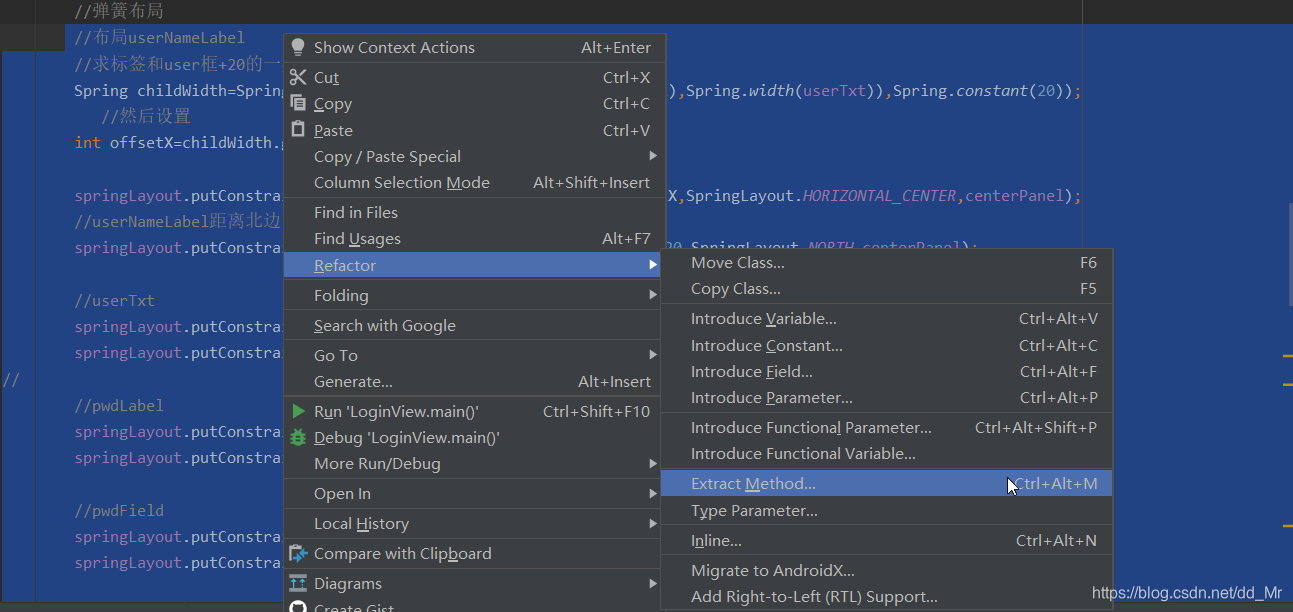Choose Introduce Variable...
The width and height of the screenshot is (1293, 612).
pyautogui.click(x=887, y=318)
